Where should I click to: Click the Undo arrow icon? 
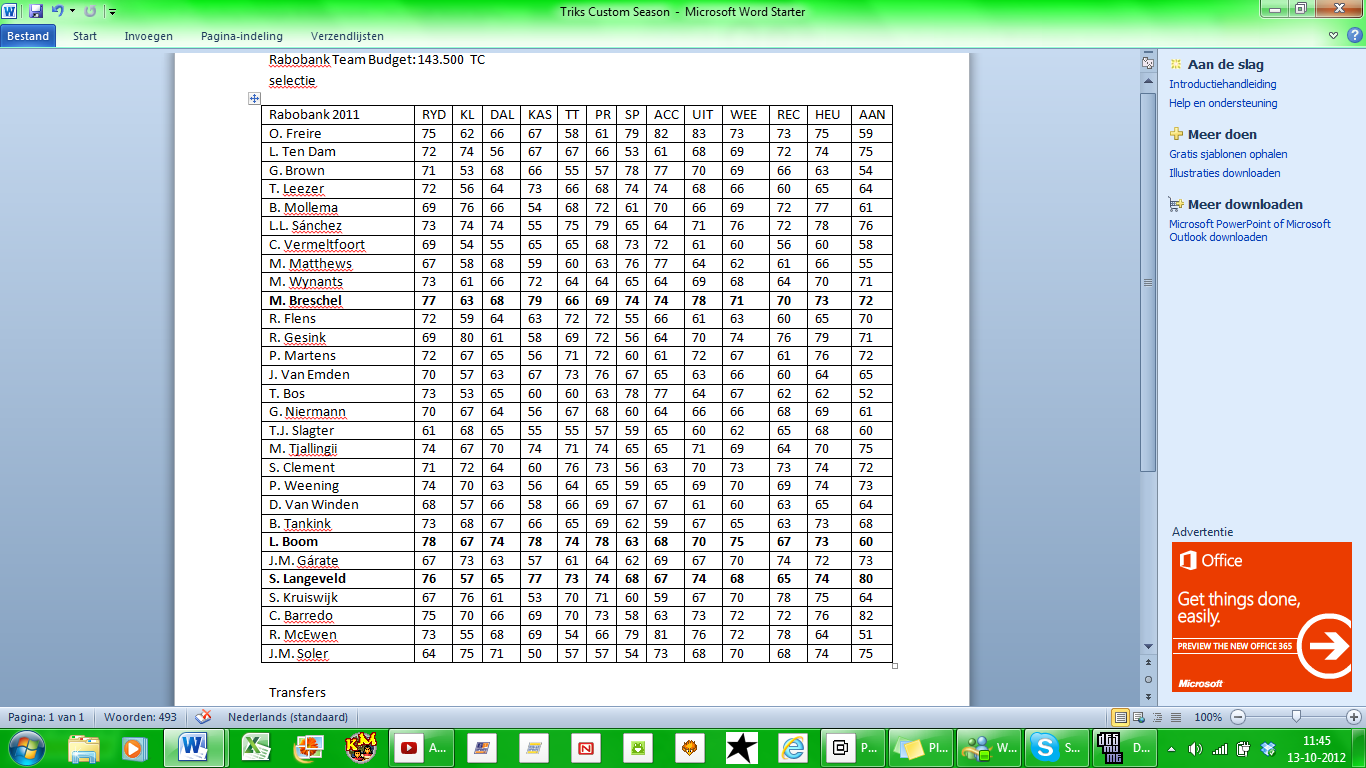coord(57,11)
